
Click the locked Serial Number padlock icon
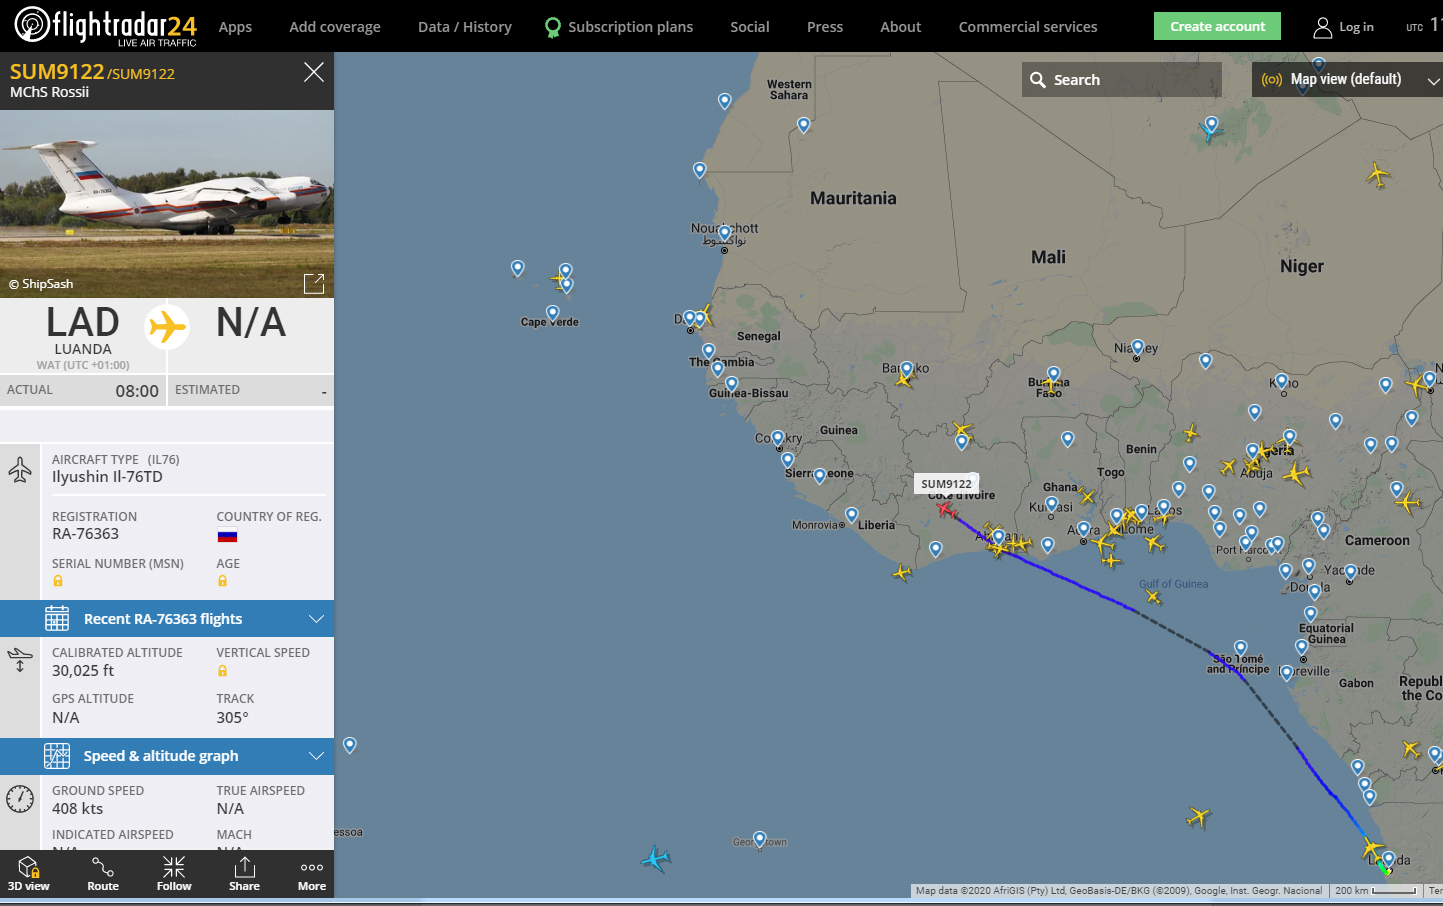58,581
